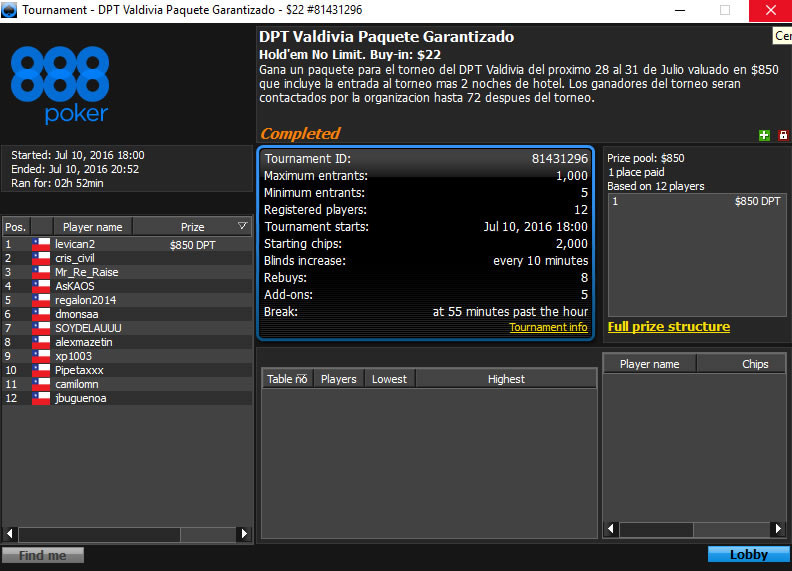Sort player list by Pos. column
792x571 pixels.
click(15, 227)
